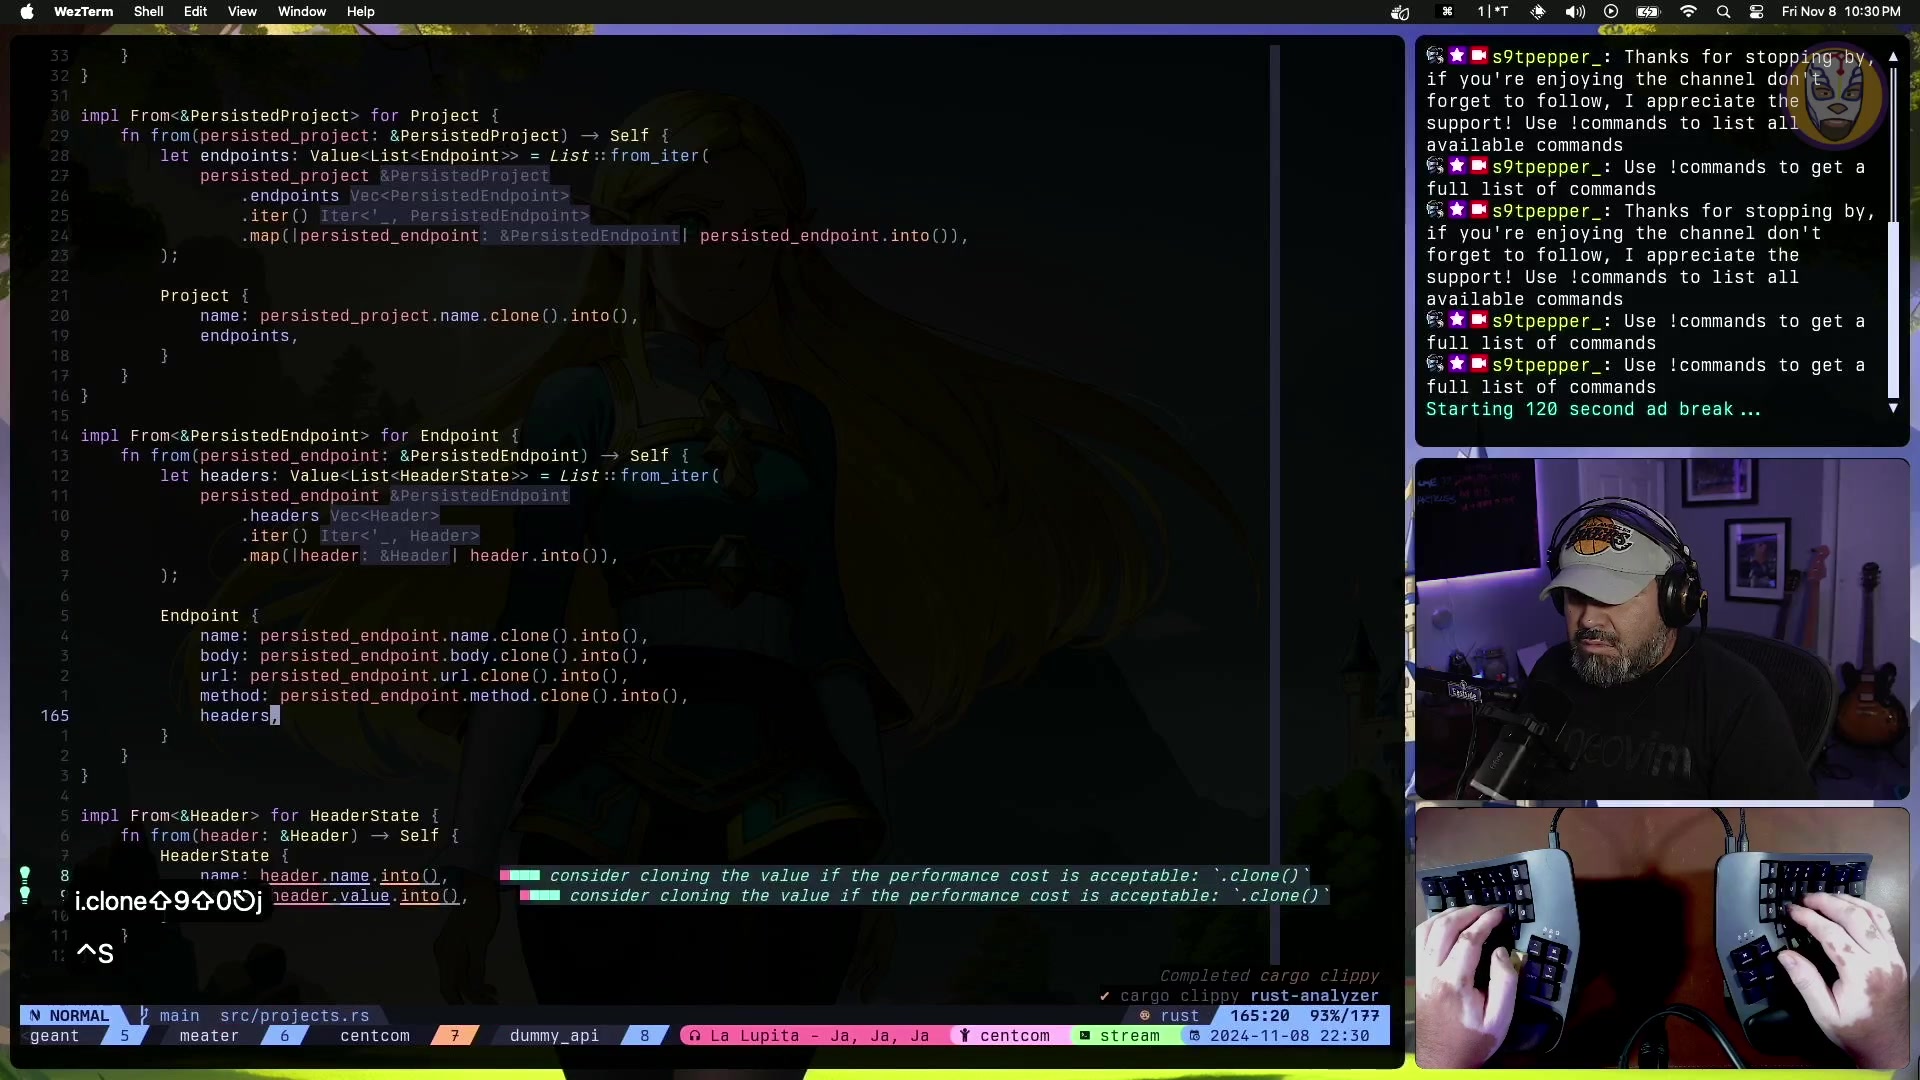Click 'Starting 120 second ad break' message
Screen dimensions: 1920x1080
point(1593,410)
